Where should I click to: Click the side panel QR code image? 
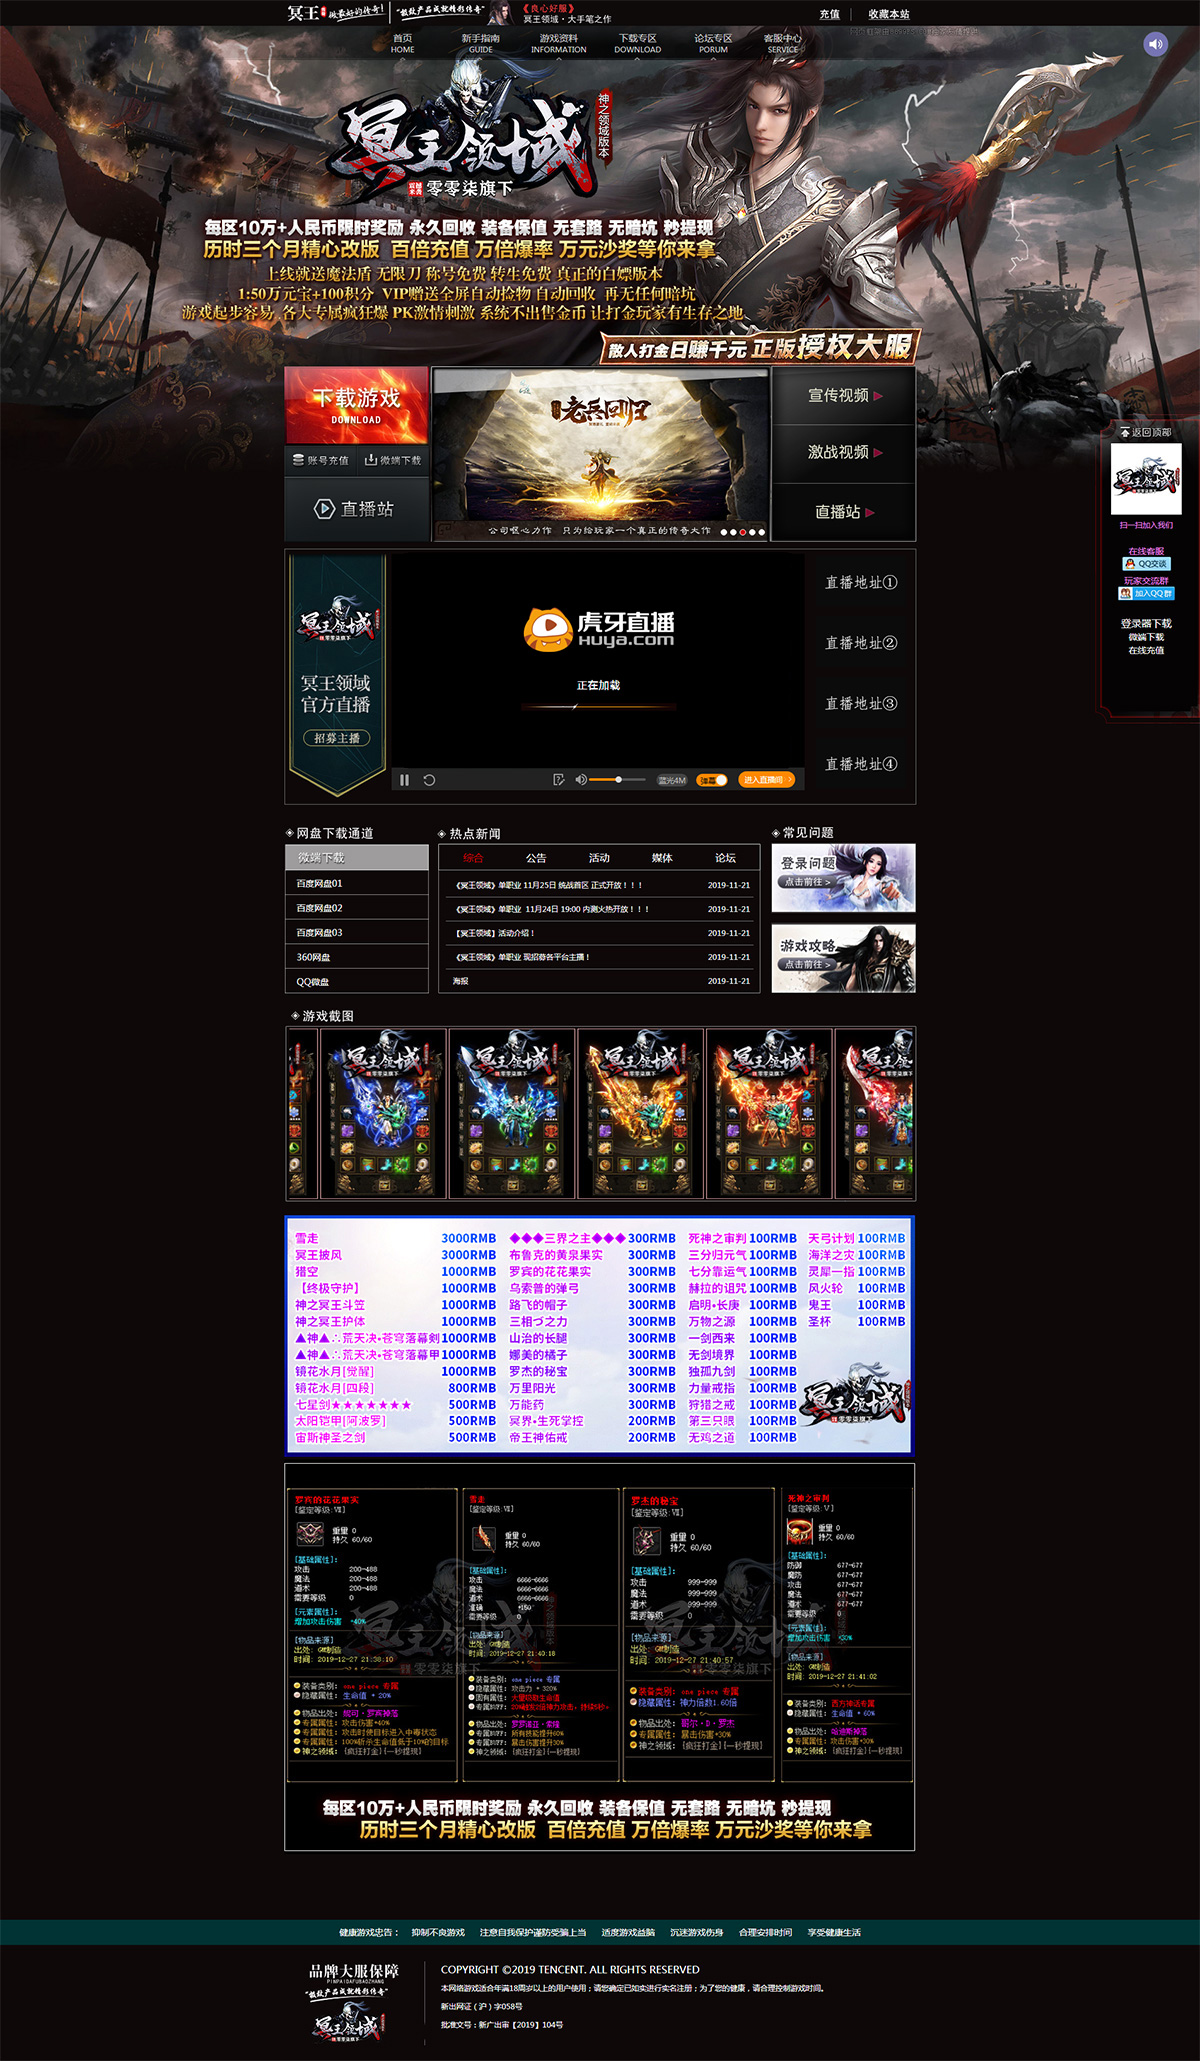[1146, 479]
